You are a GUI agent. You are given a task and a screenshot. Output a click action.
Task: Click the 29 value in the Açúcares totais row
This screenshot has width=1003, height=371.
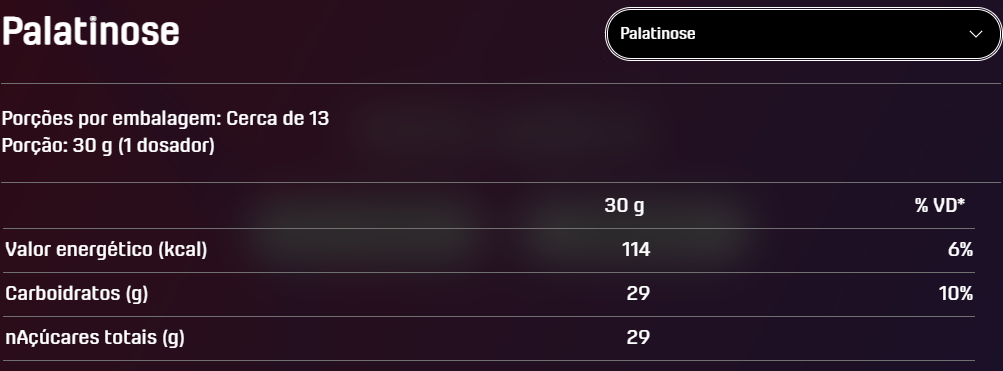pos(638,337)
